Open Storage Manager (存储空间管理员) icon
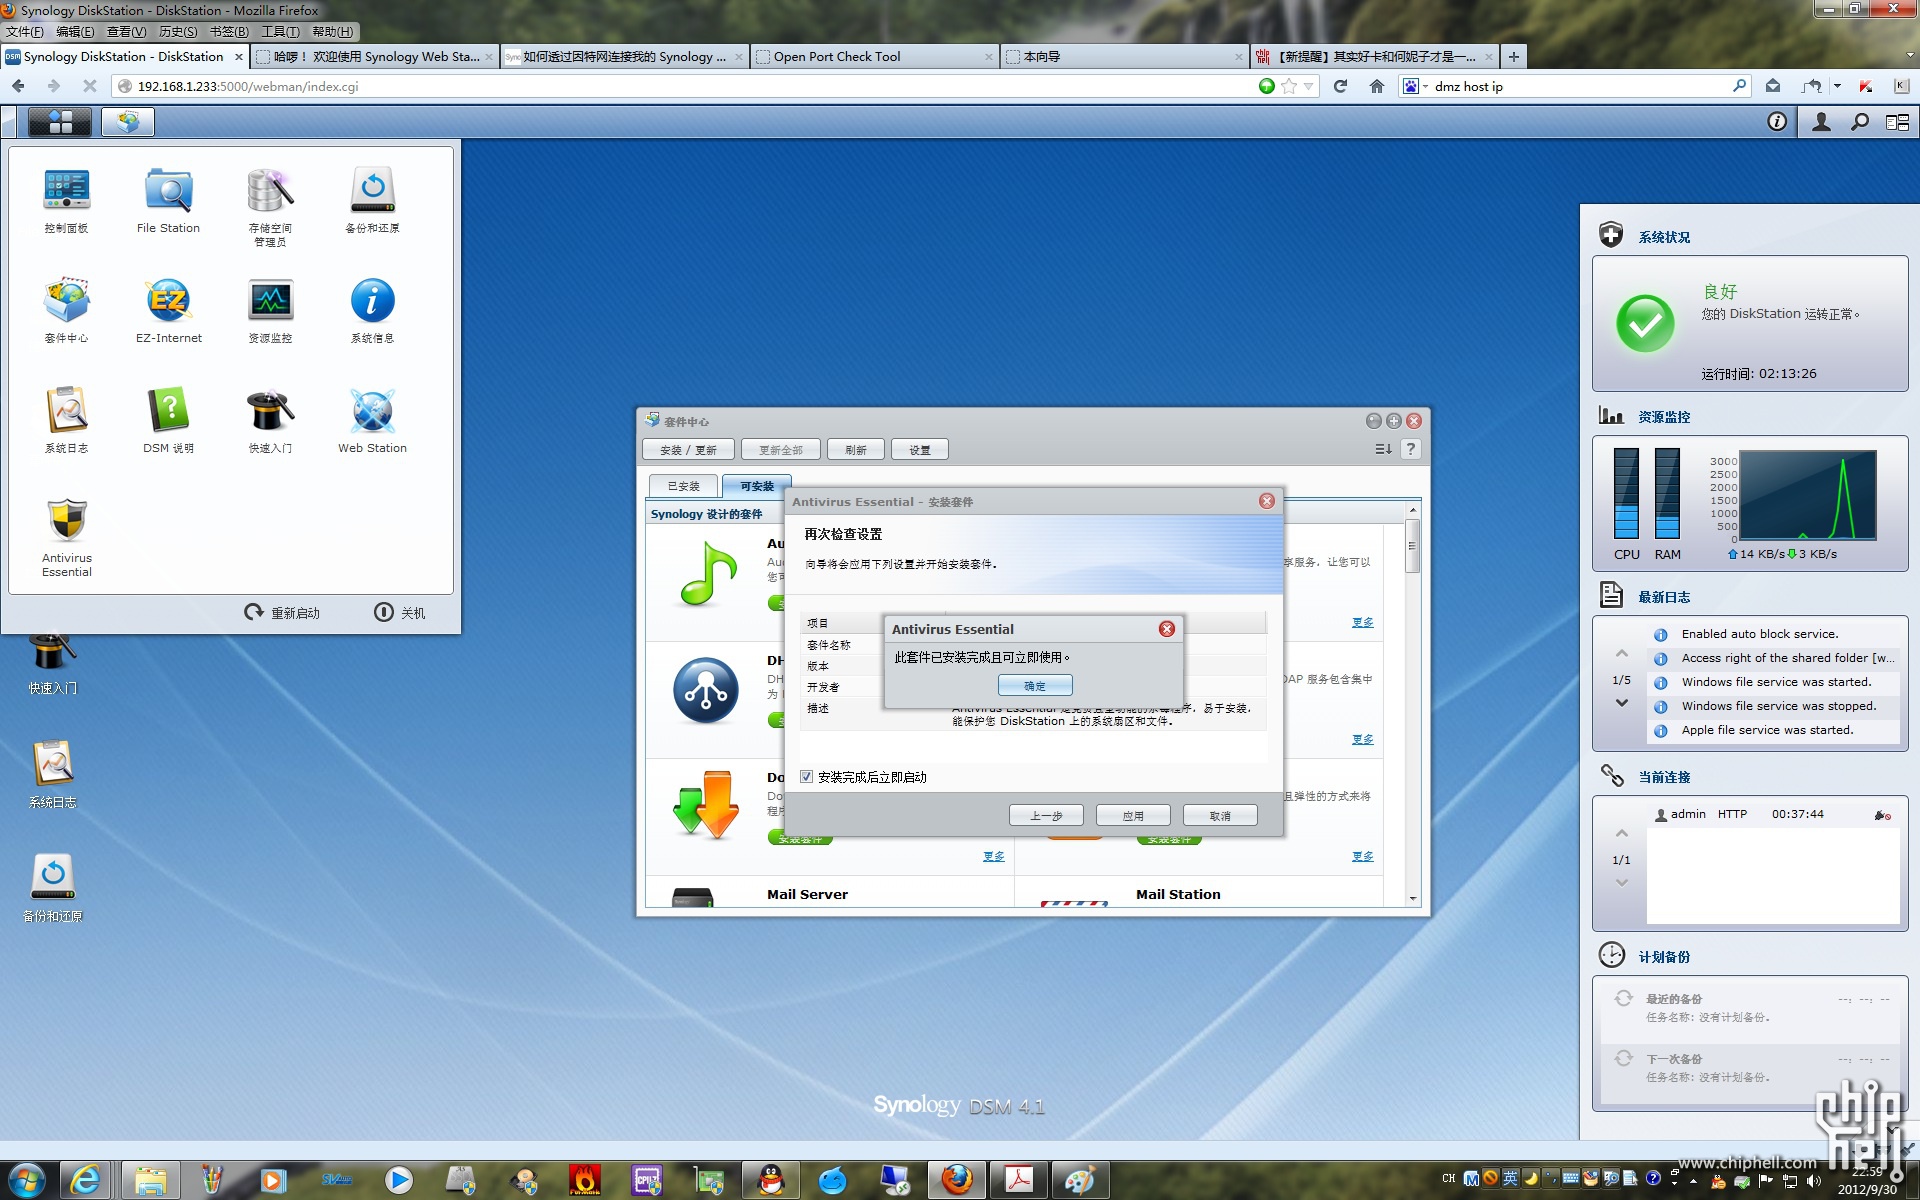 [270, 206]
